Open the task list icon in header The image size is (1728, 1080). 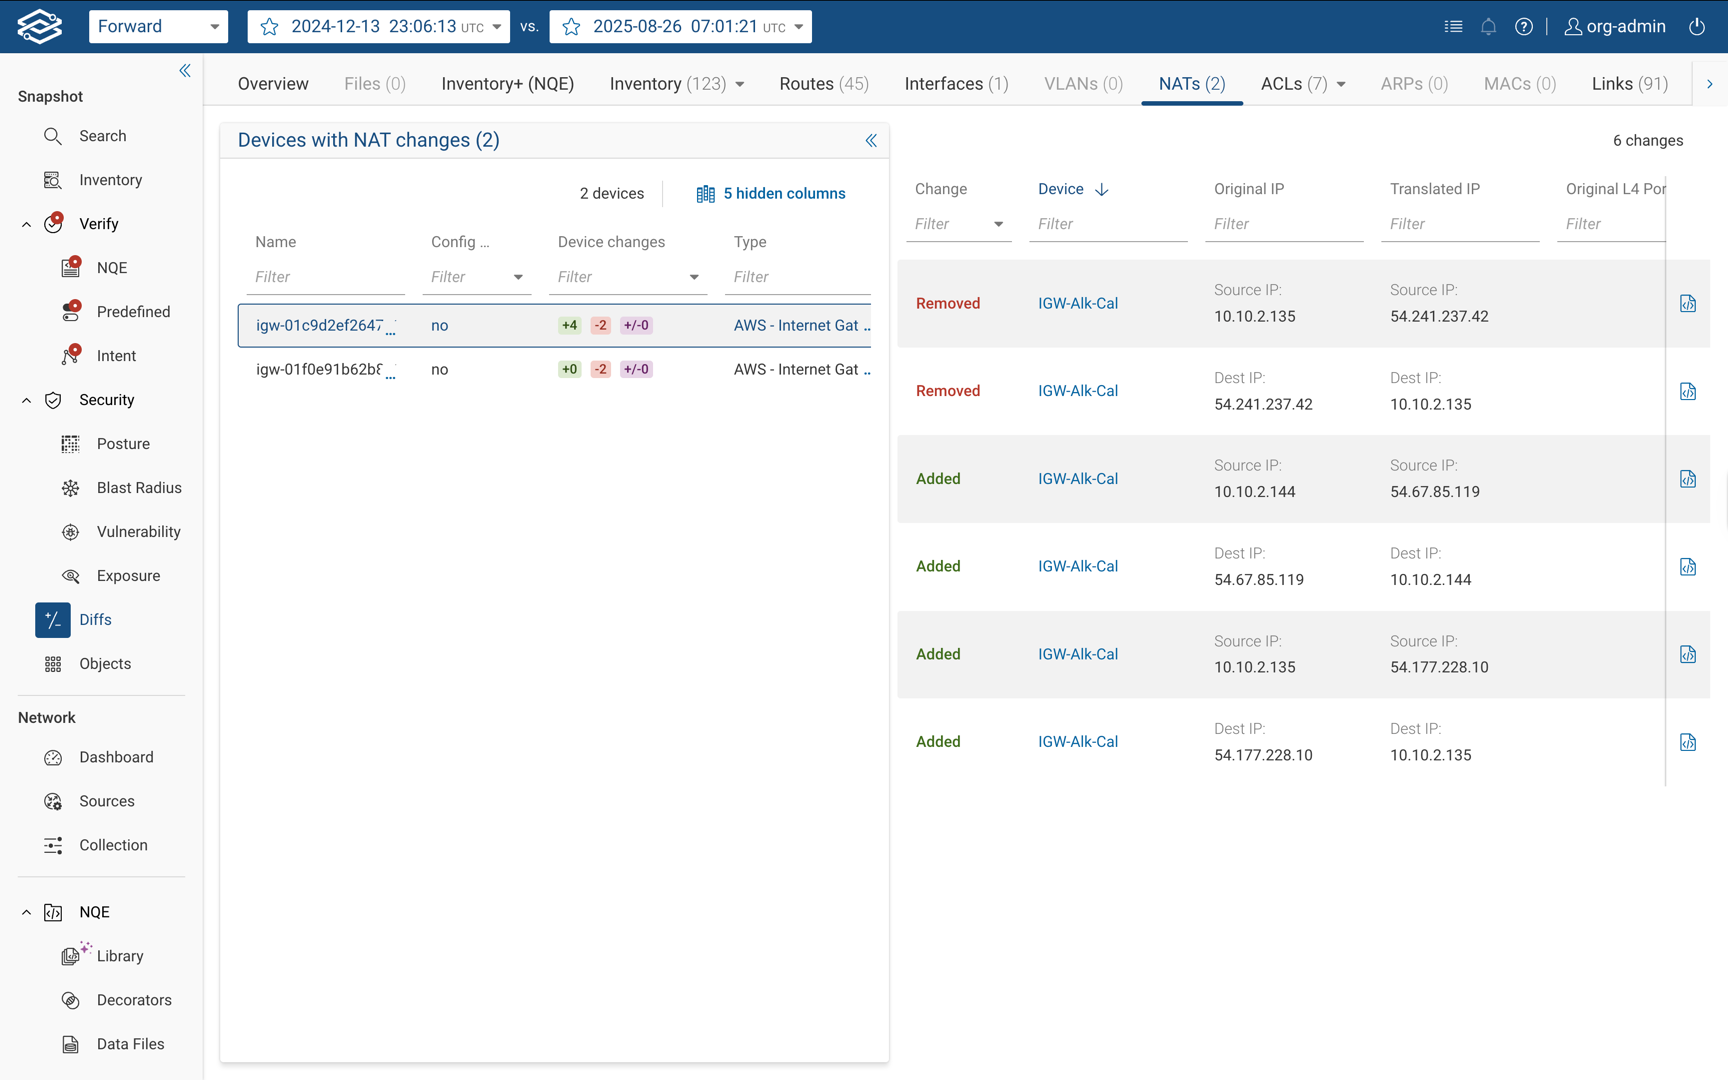point(1453,27)
